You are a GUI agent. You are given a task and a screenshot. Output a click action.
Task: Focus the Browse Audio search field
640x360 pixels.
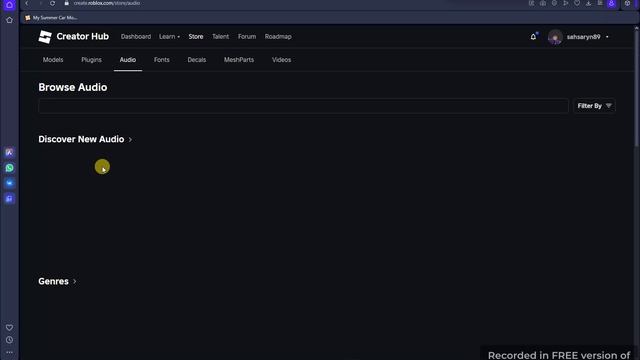coord(303,106)
